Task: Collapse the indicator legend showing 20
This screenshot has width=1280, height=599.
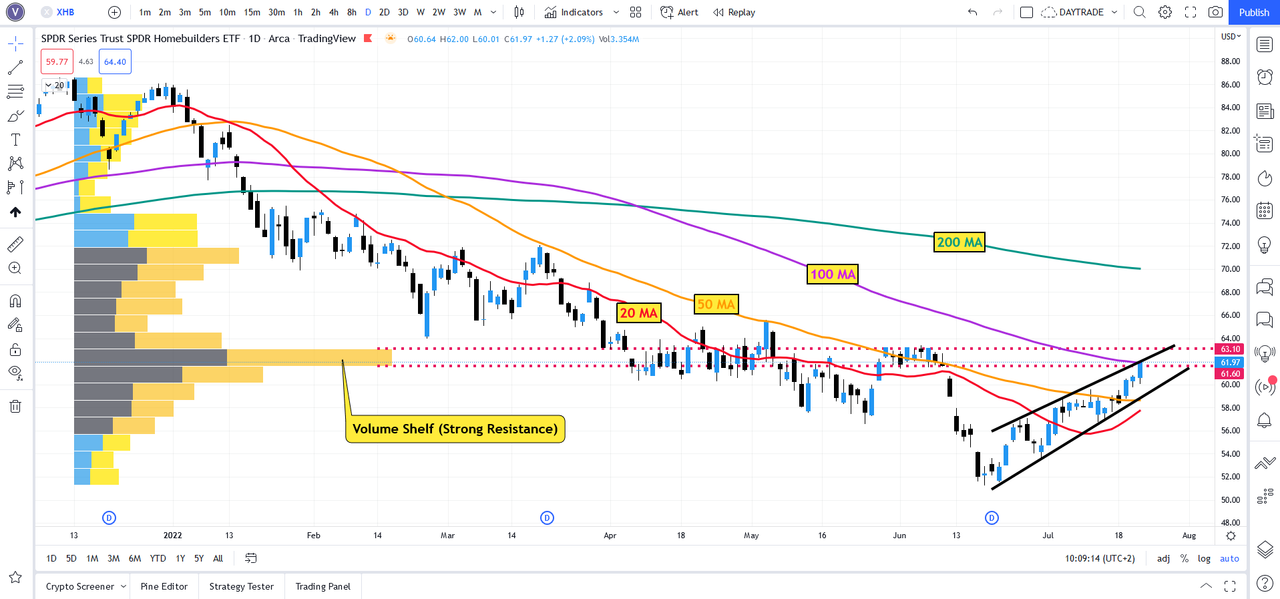Action: point(47,86)
